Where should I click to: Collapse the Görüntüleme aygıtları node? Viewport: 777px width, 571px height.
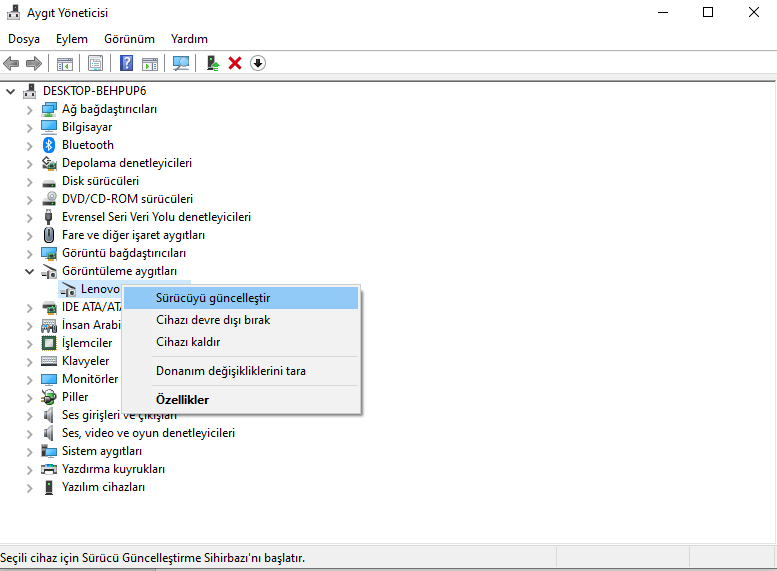point(29,271)
